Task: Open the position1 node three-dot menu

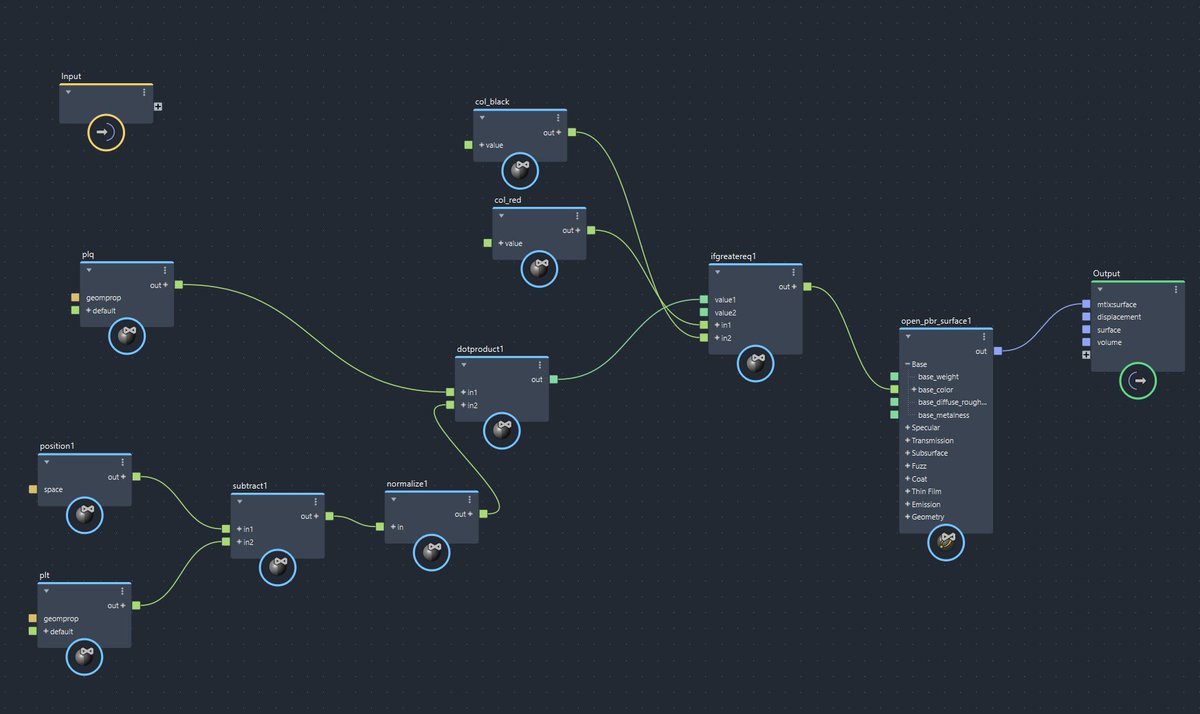Action: click(122, 462)
